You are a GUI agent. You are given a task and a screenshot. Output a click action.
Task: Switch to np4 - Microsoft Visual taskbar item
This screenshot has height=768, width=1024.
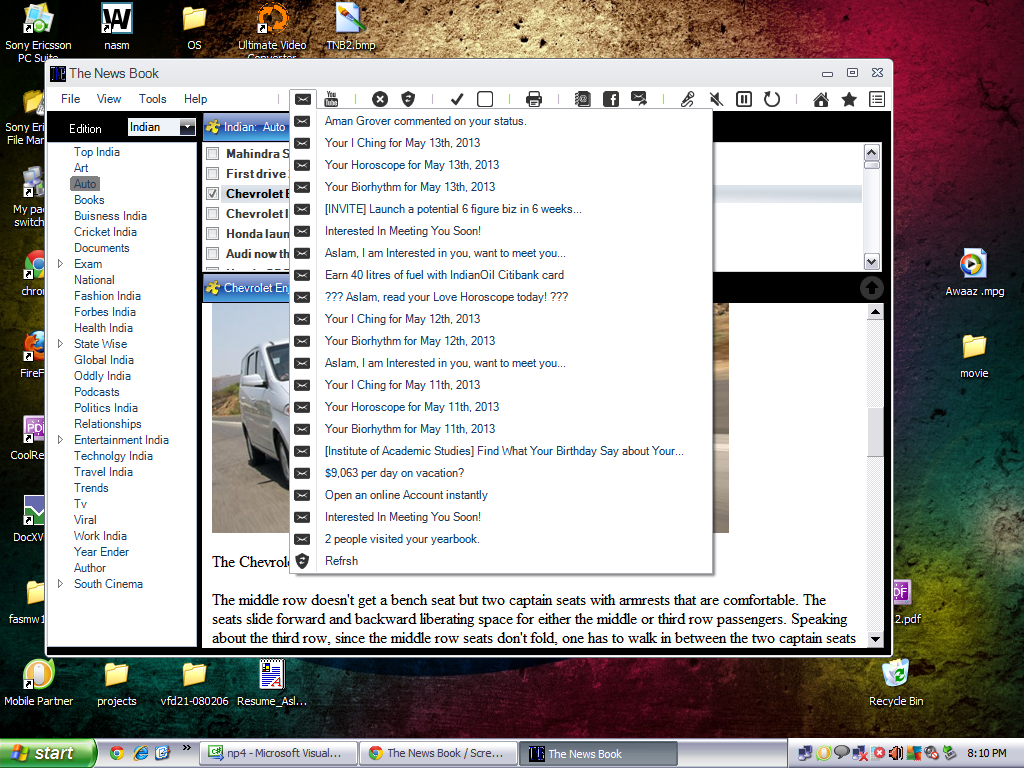click(281, 753)
